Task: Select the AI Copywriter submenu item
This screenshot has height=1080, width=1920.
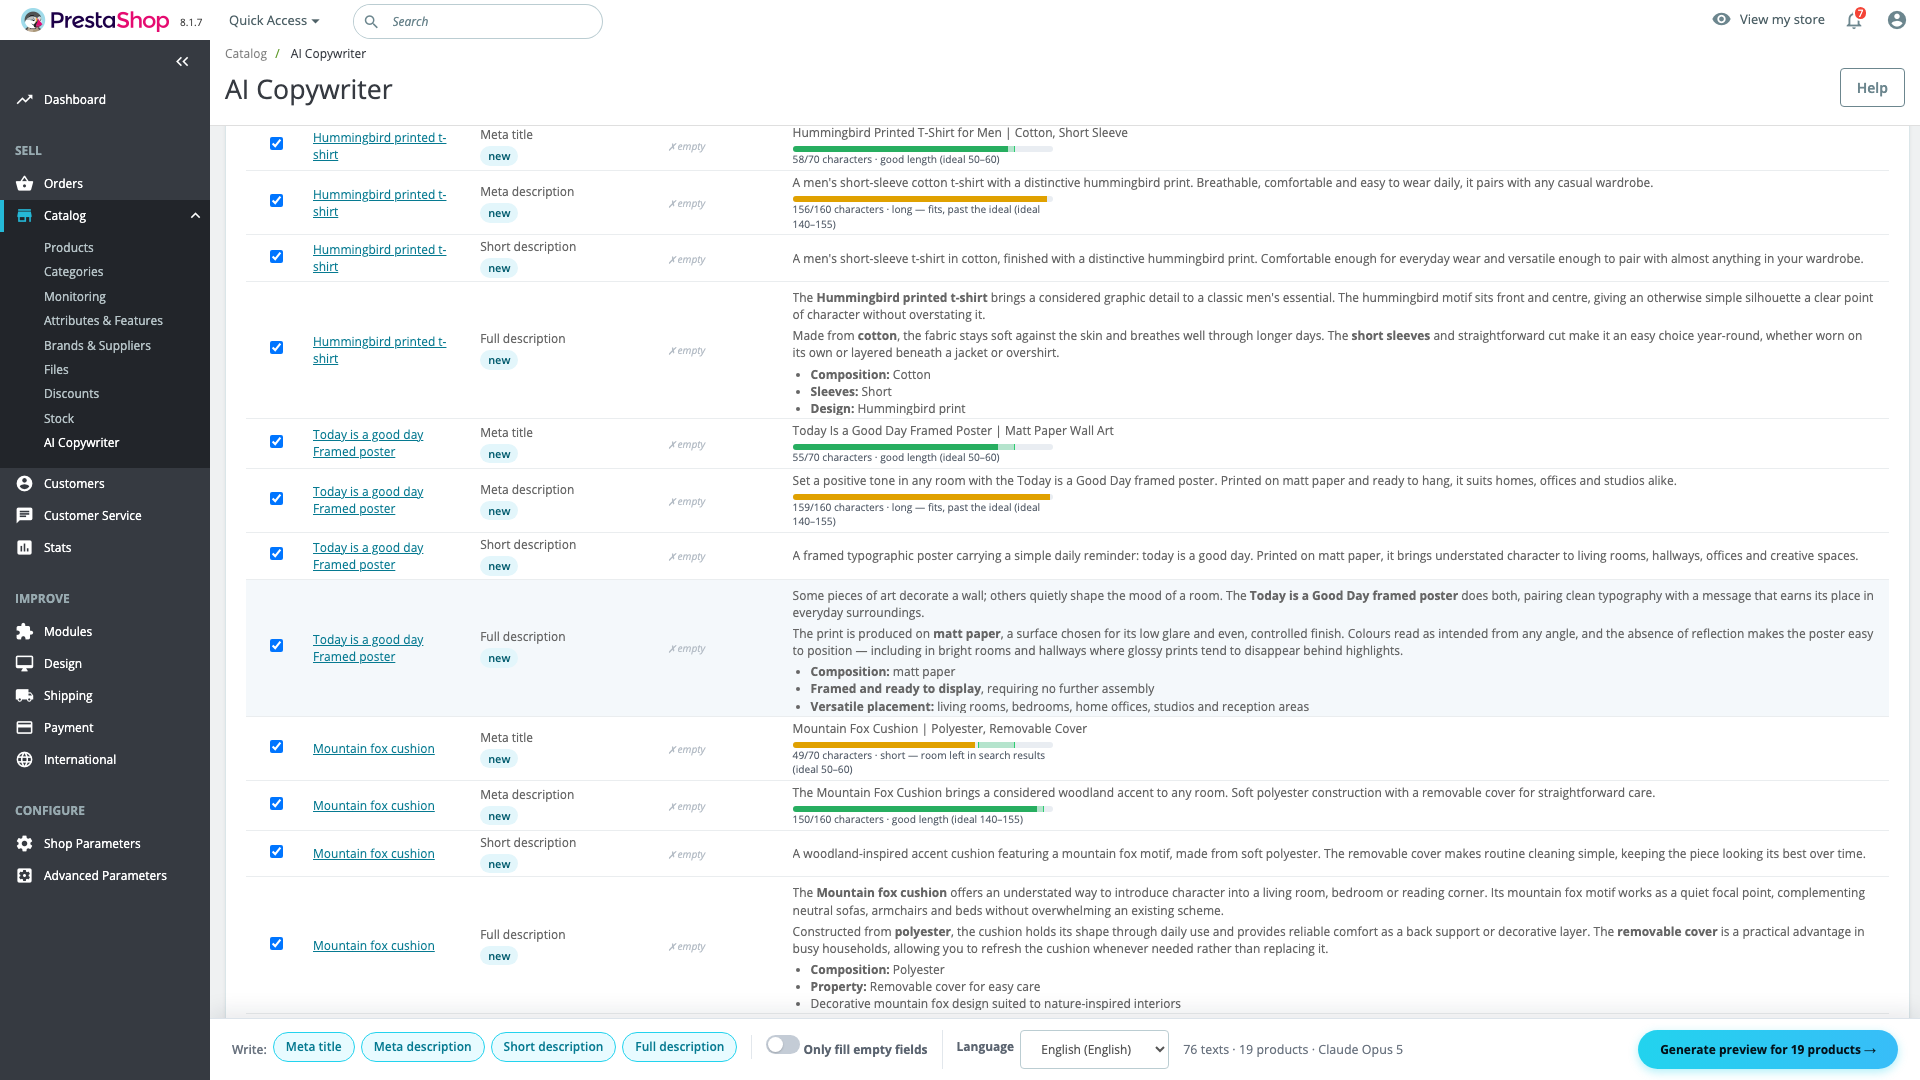Action: [82, 443]
